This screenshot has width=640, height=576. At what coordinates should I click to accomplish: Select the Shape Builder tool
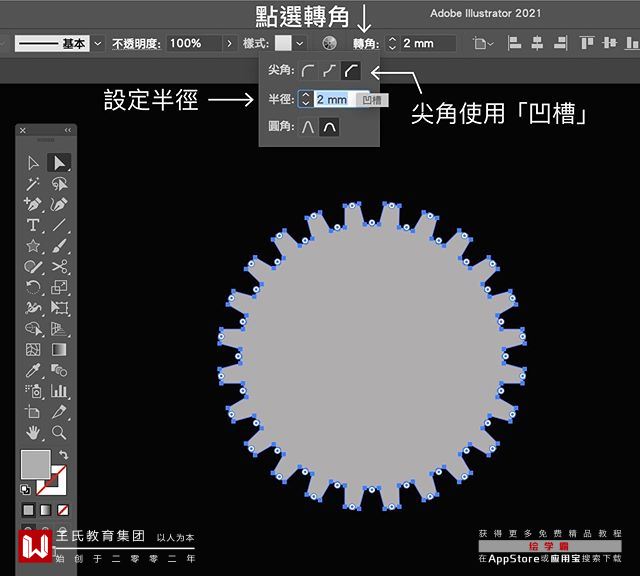click(x=33, y=329)
